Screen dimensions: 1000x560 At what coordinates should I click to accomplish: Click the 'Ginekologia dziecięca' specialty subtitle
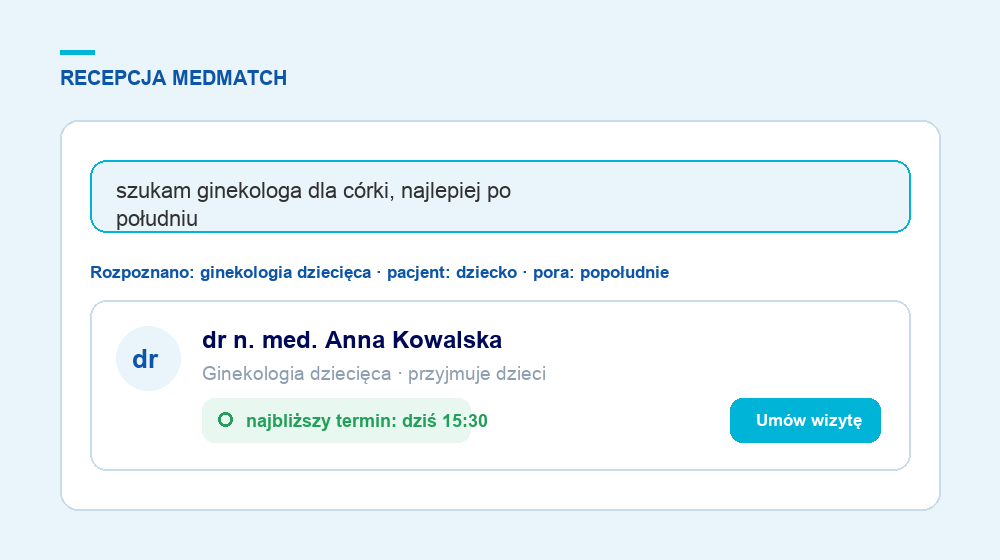pos(297,373)
